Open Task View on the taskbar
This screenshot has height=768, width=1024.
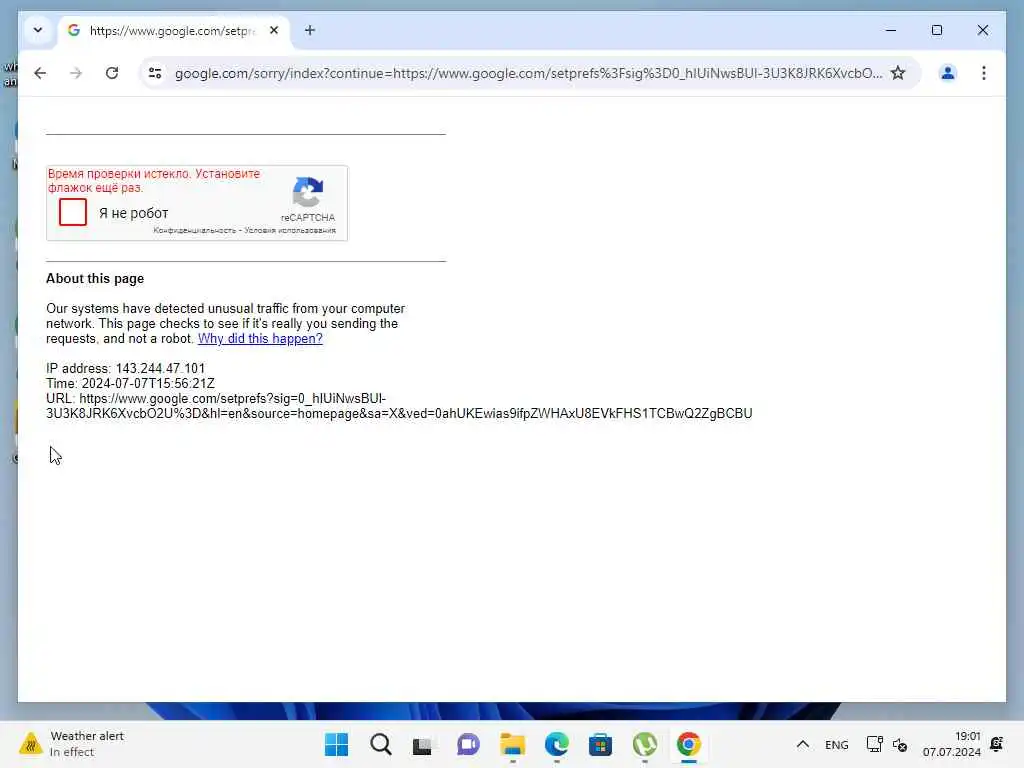pos(423,744)
